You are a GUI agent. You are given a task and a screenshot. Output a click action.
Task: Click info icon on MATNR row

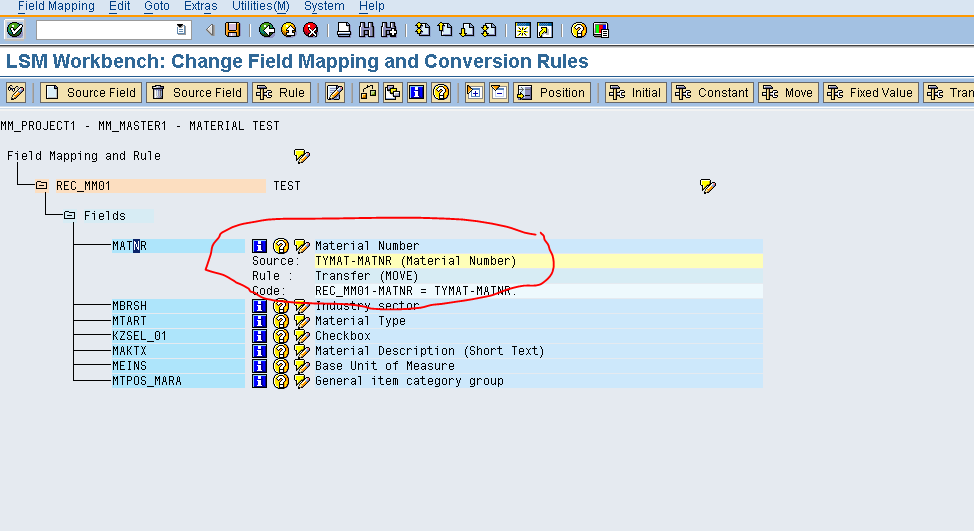click(x=260, y=246)
